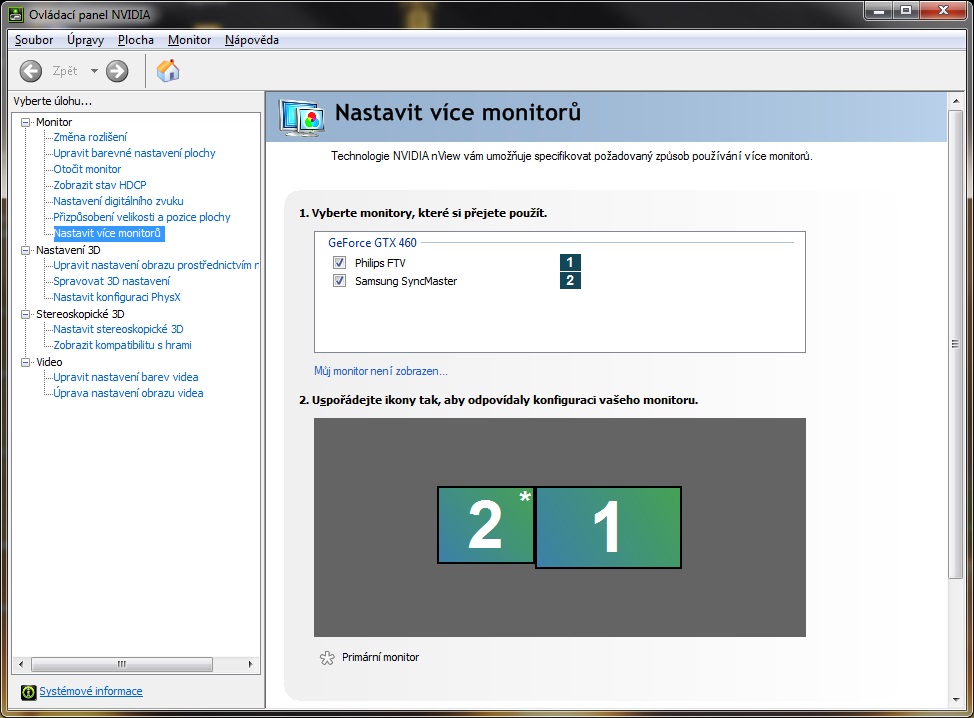974x718 pixels.
Task: Click the GeForce GTX 460 group label
Action: tap(373, 243)
